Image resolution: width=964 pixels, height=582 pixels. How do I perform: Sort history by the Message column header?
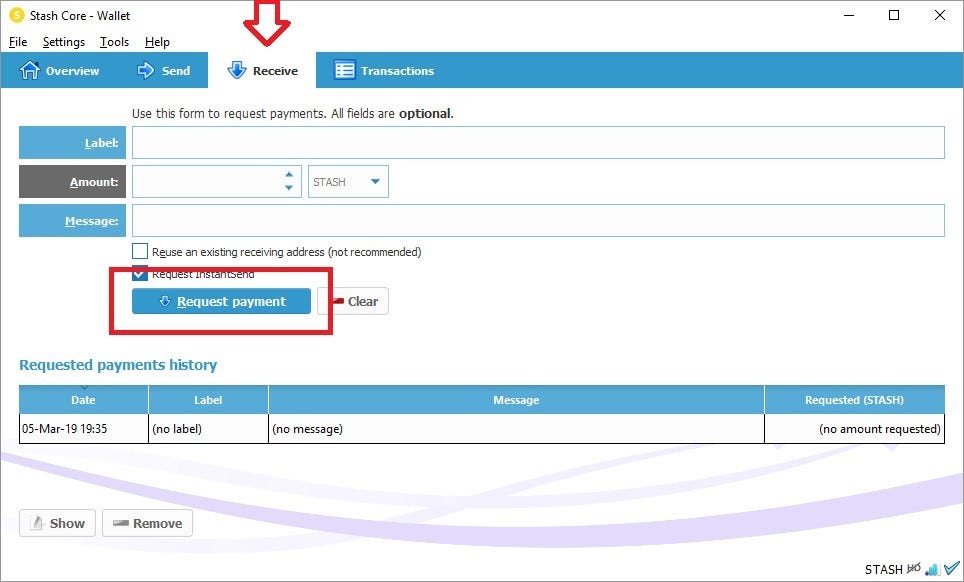516,399
